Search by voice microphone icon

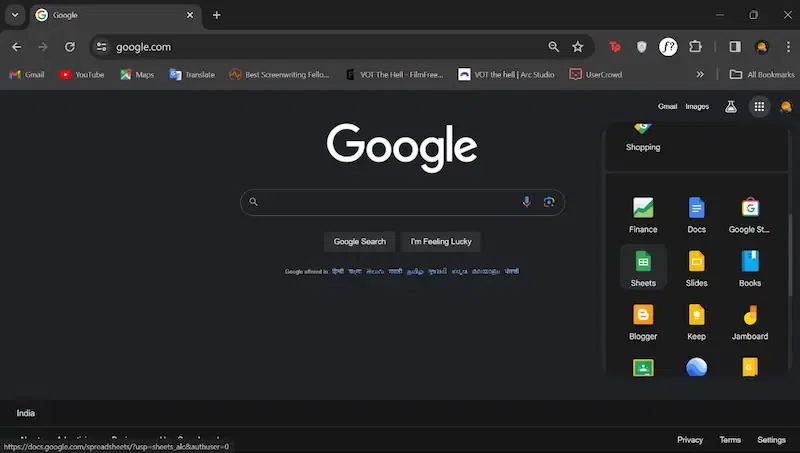point(527,202)
